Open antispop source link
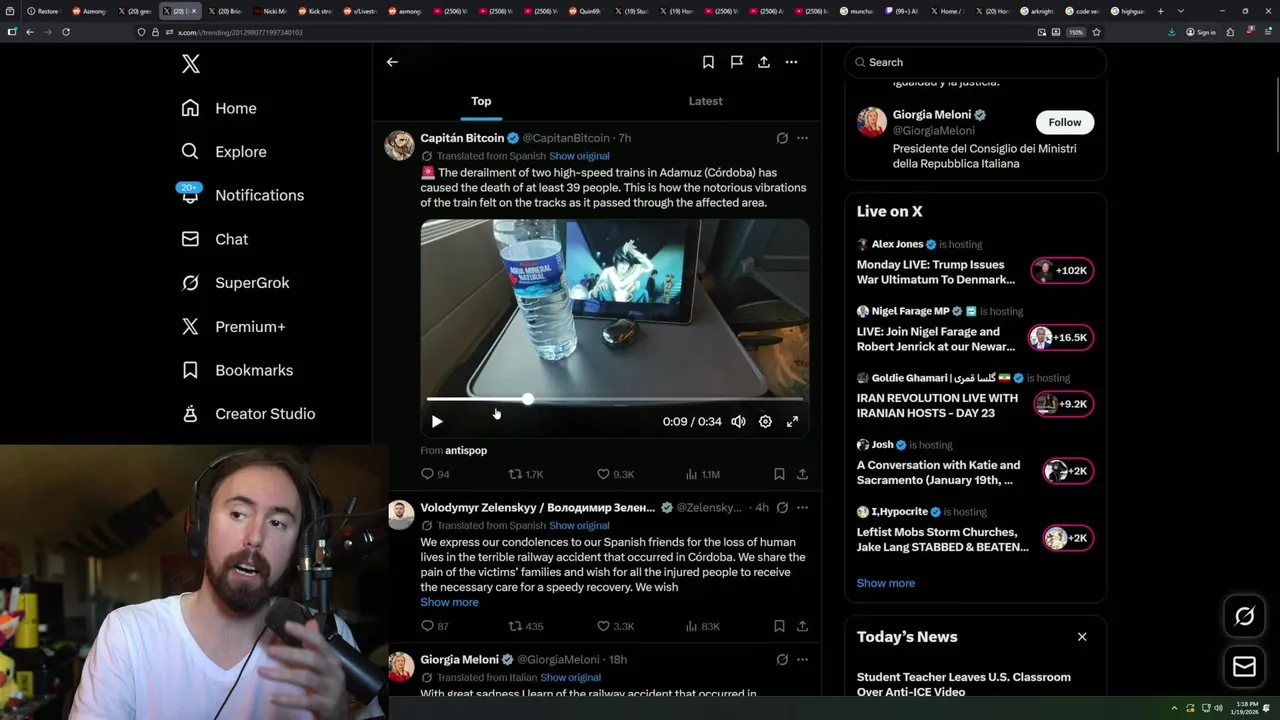This screenshot has width=1280, height=720. [x=466, y=451]
